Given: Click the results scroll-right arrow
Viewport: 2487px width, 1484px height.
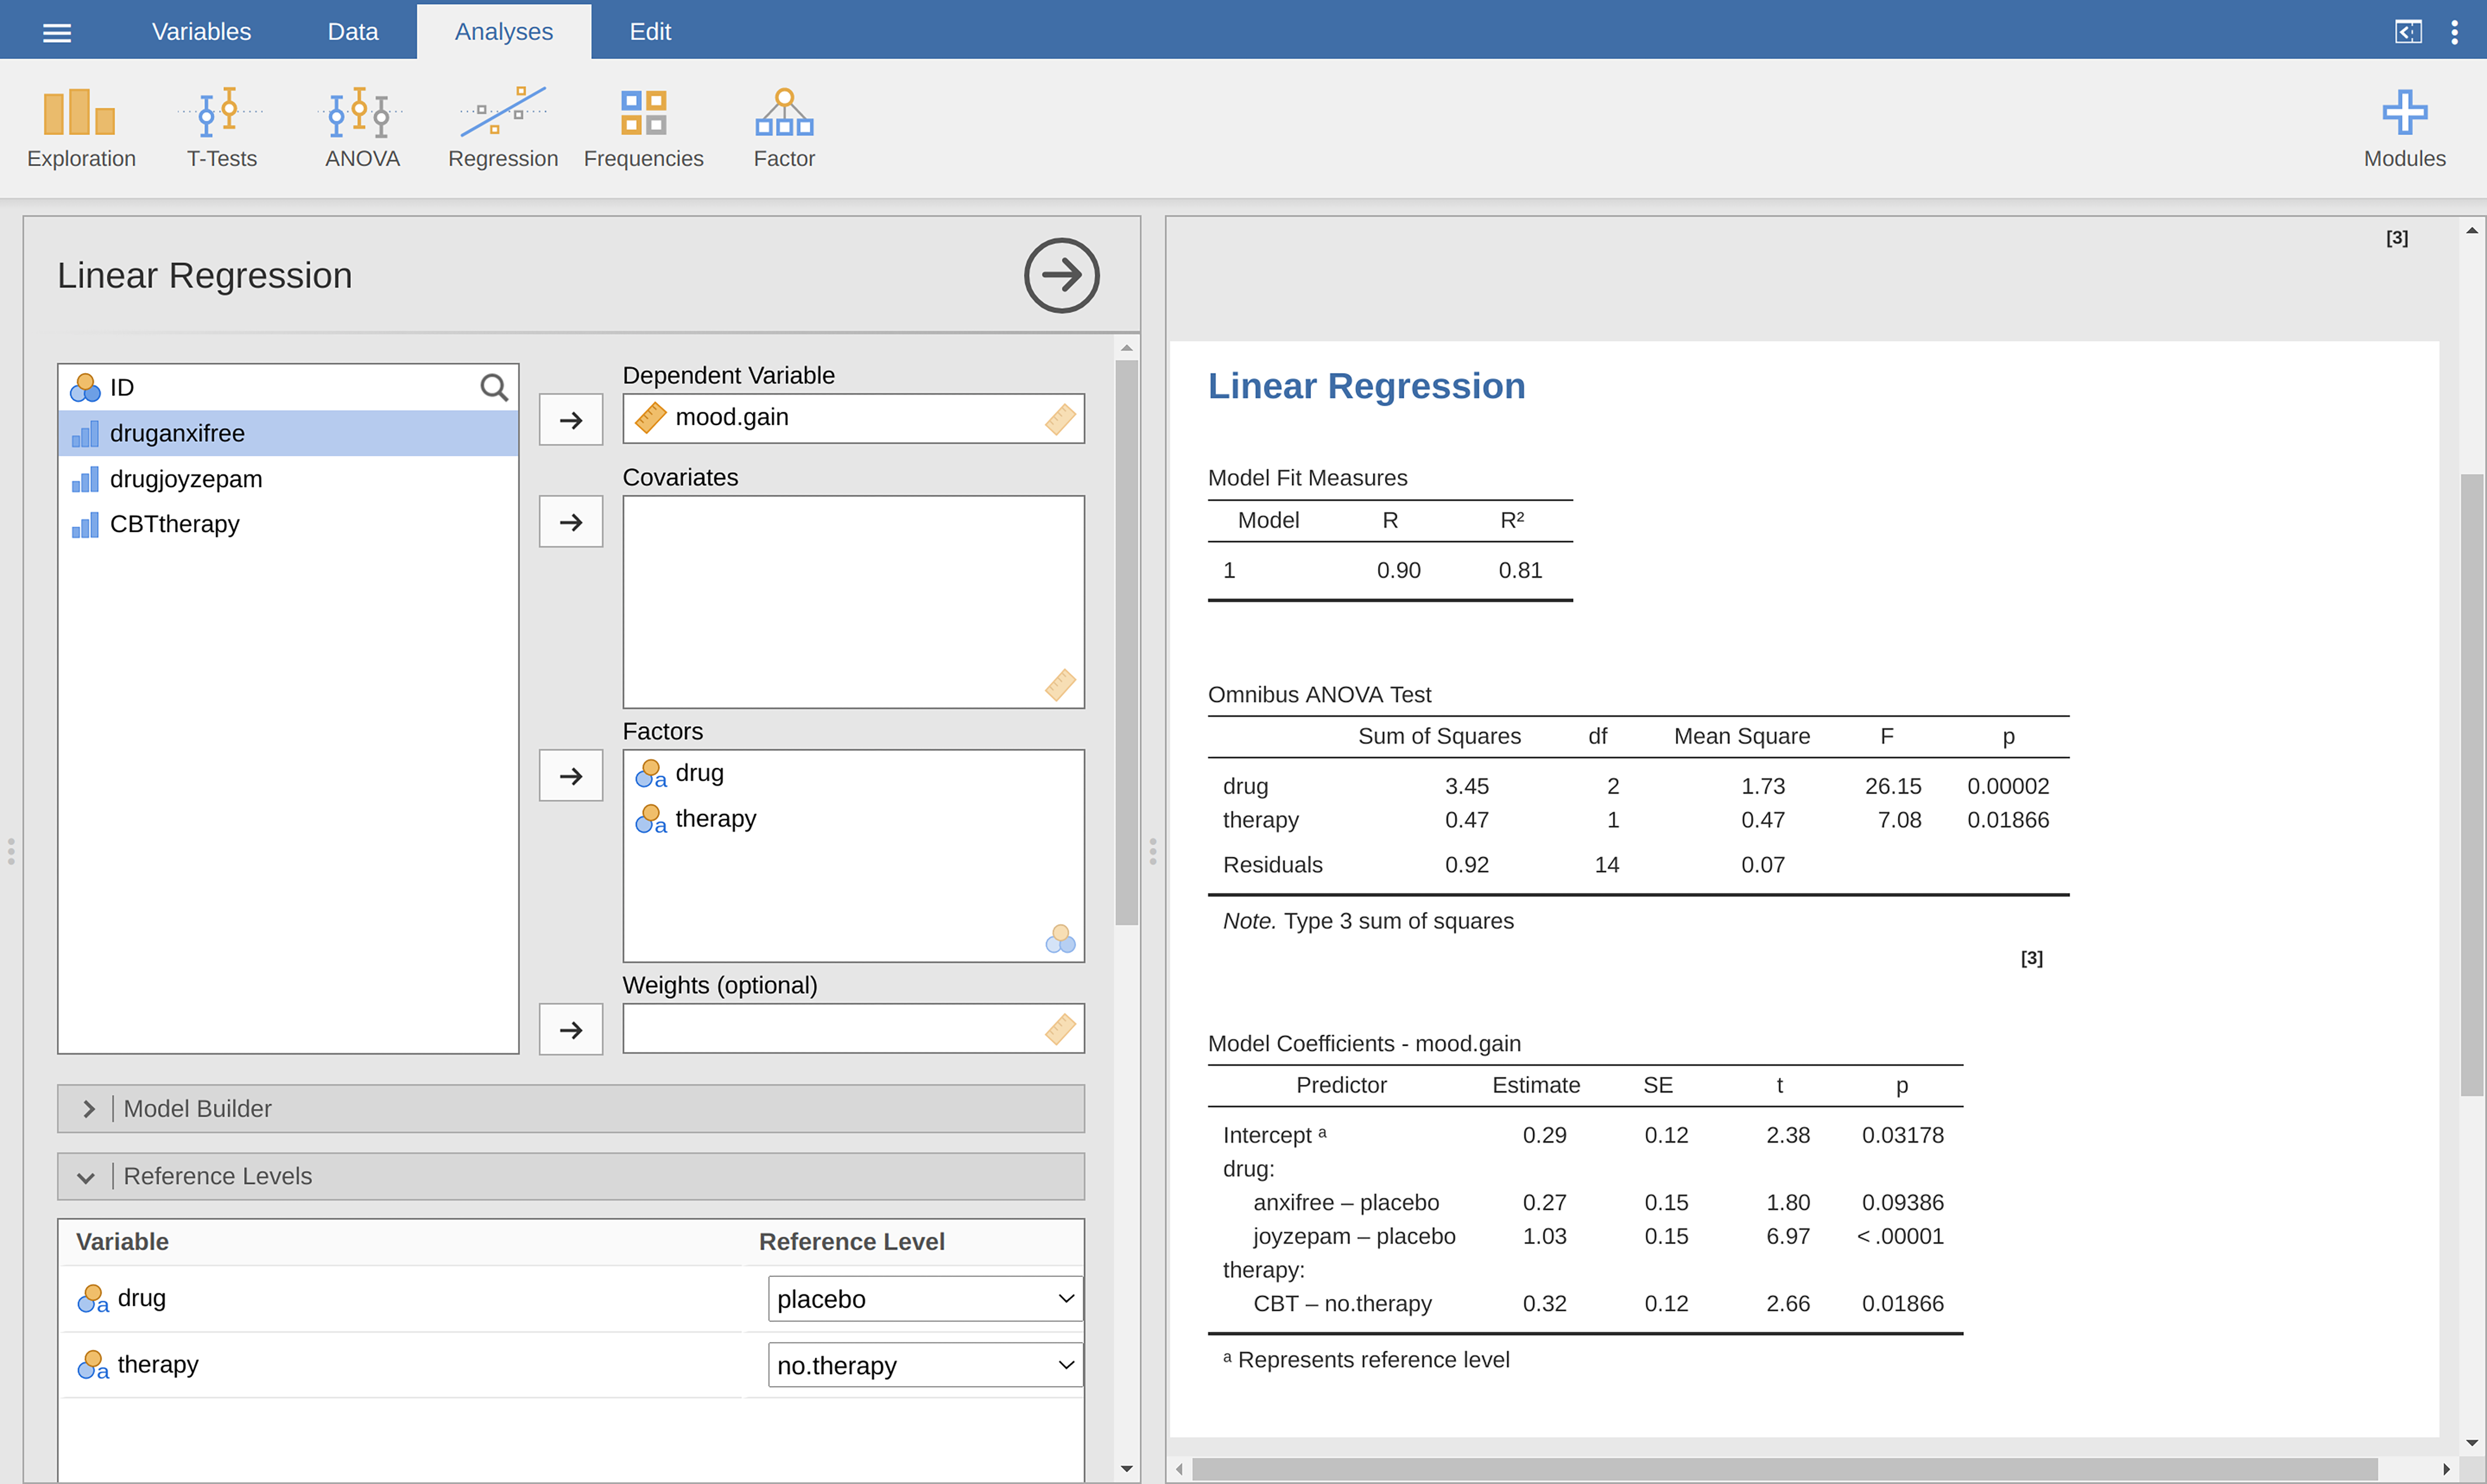Looking at the screenshot, I should coord(2446,1469).
